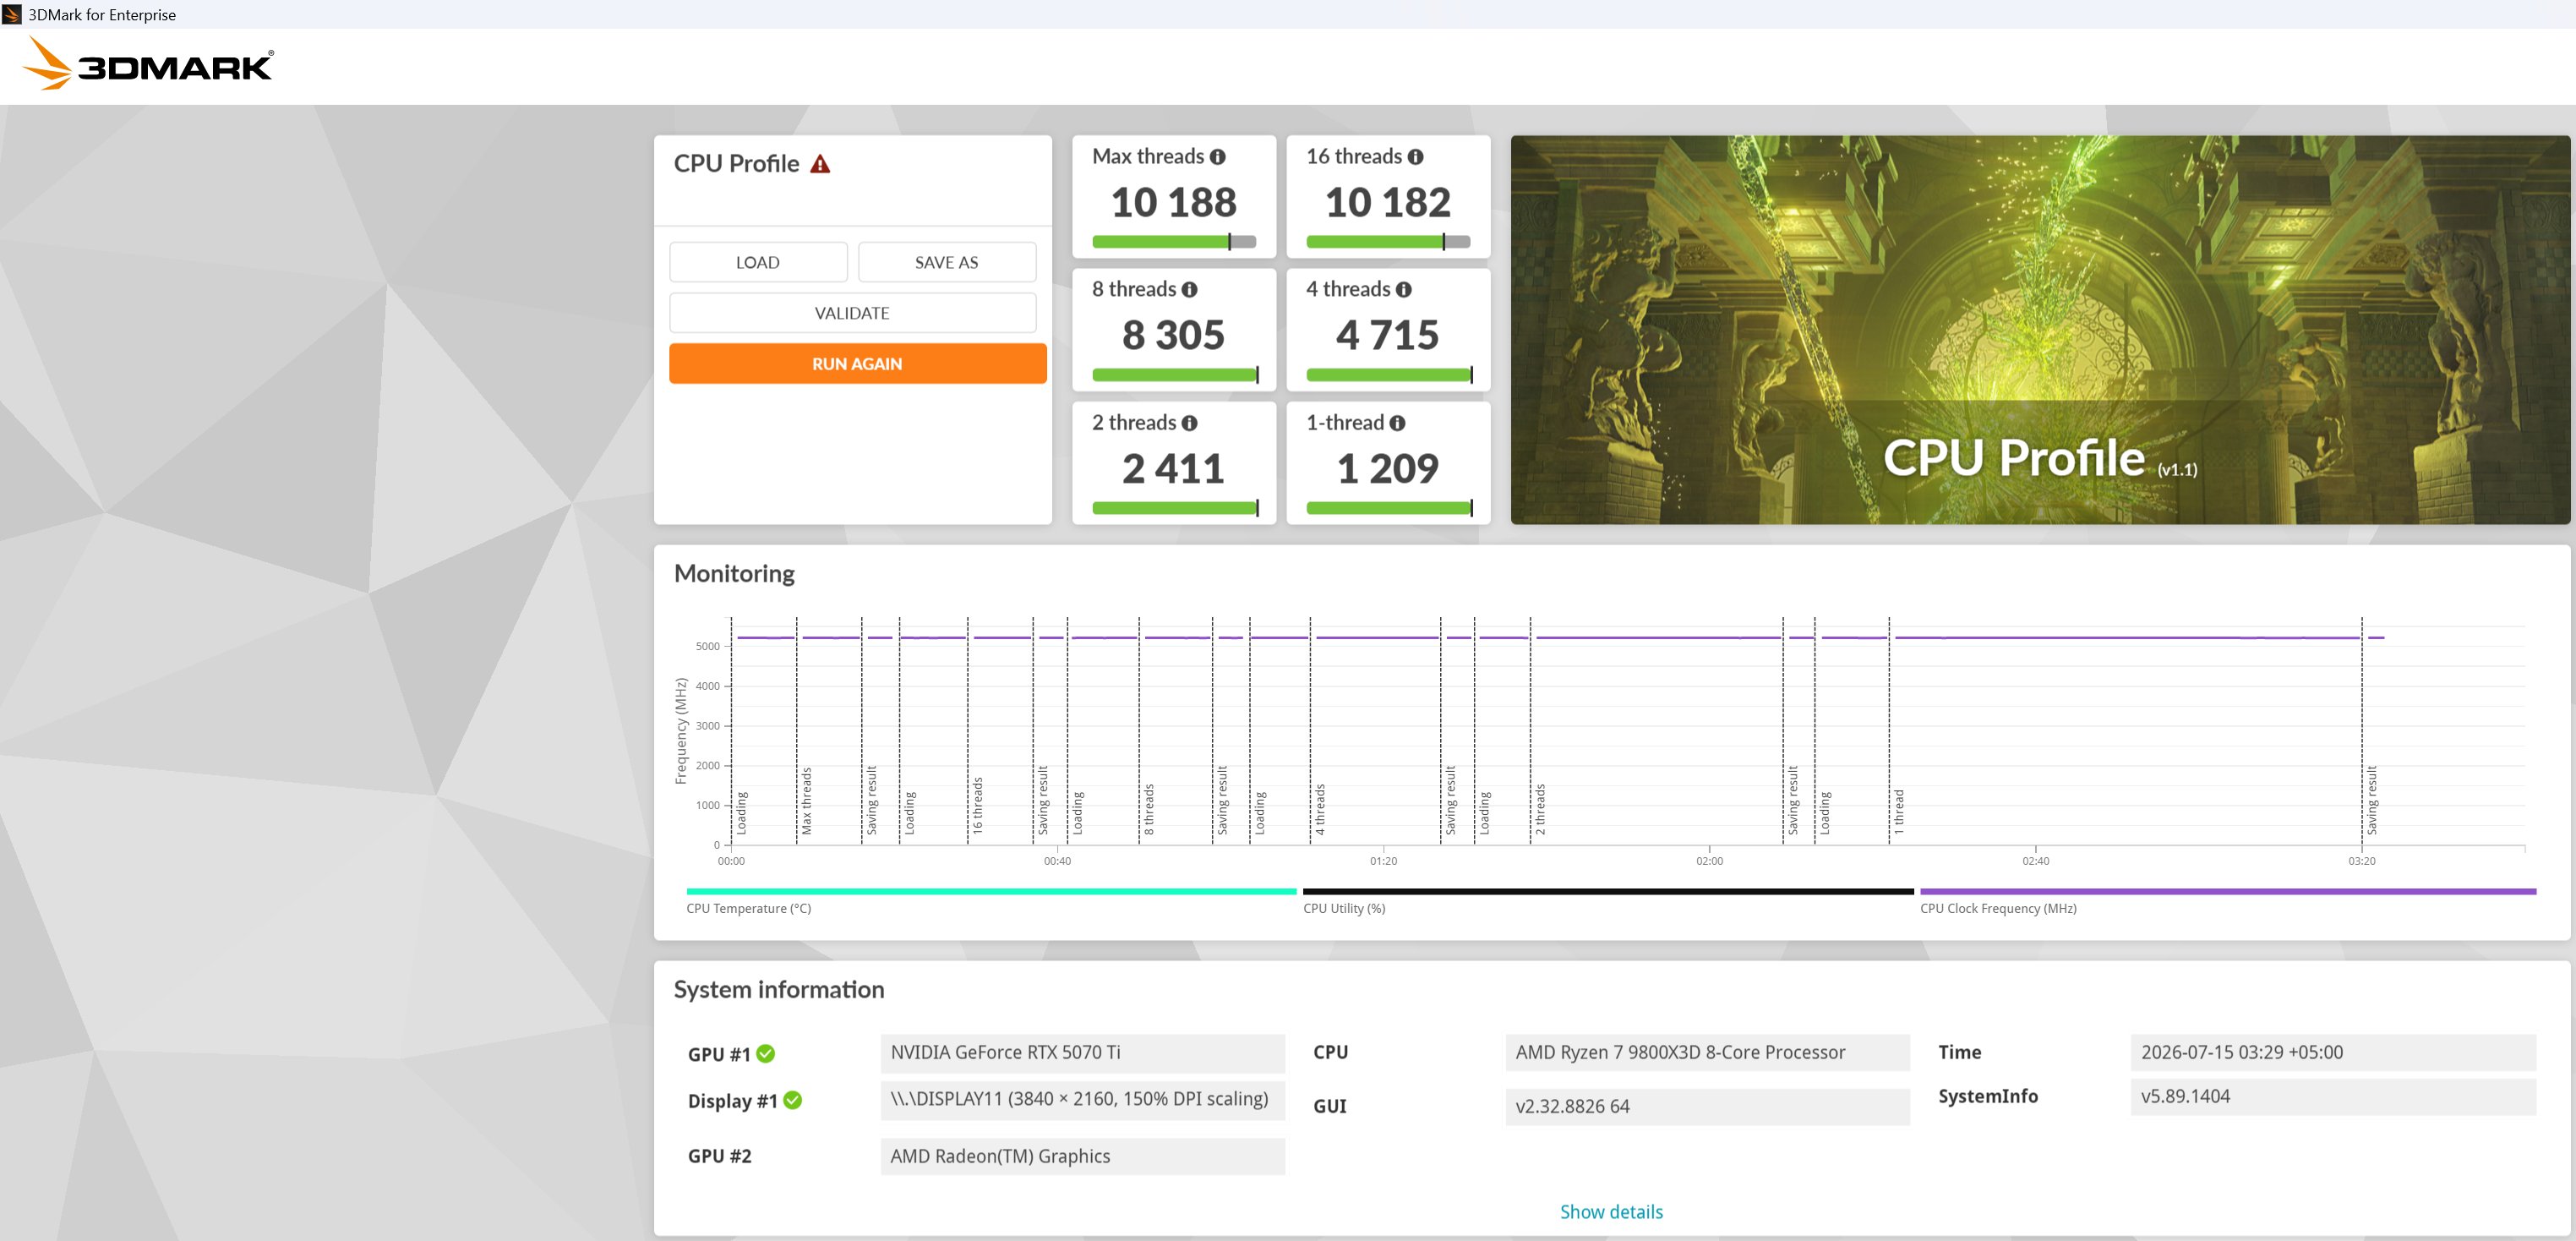Click the LOAD button
The height and width of the screenshot is (1241, 2576).
coord(758,262)
